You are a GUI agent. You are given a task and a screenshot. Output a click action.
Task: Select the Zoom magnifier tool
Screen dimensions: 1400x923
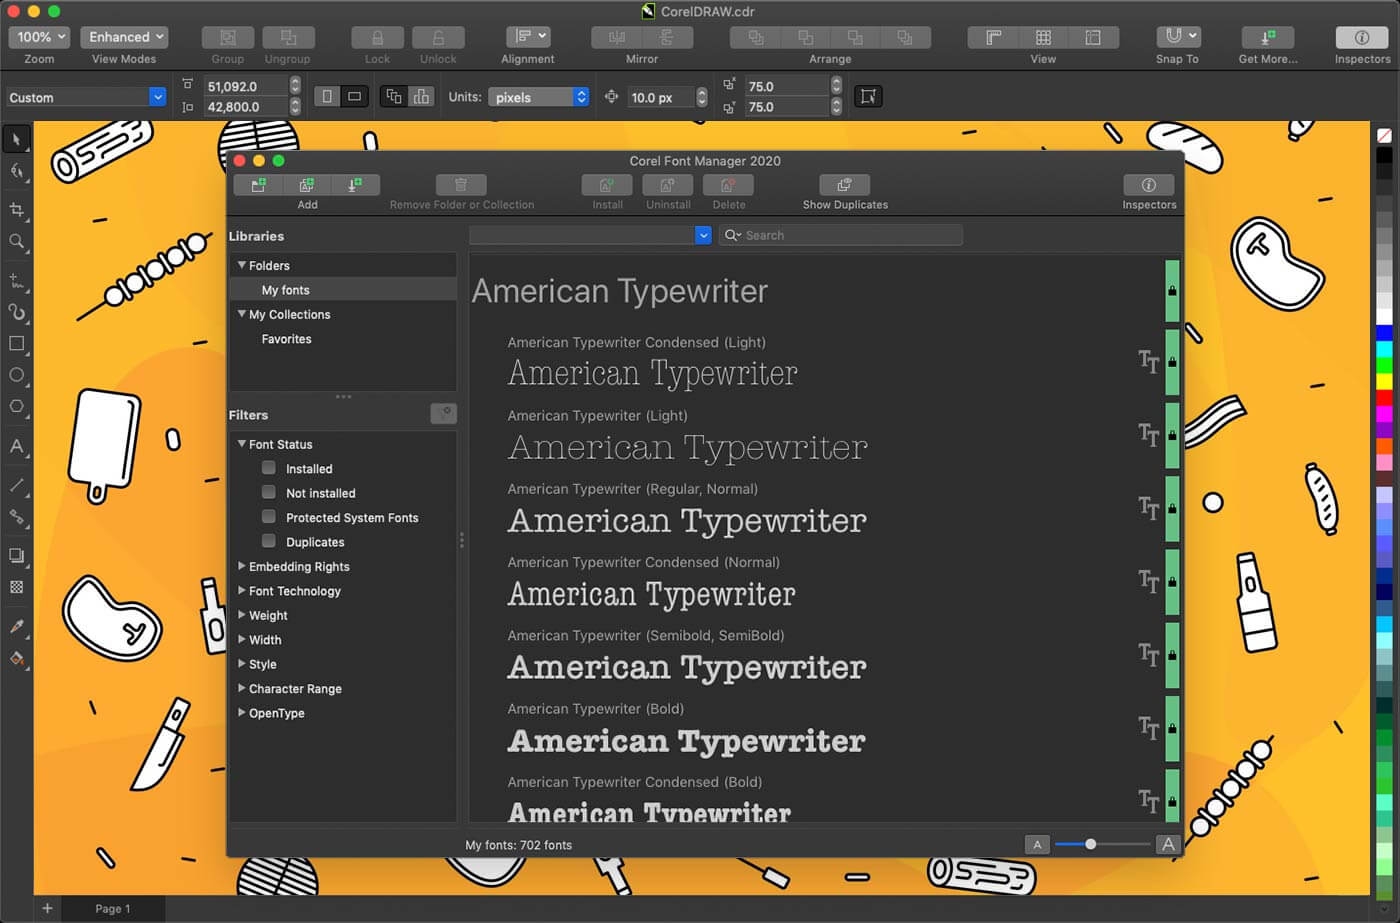coord(16,242)
